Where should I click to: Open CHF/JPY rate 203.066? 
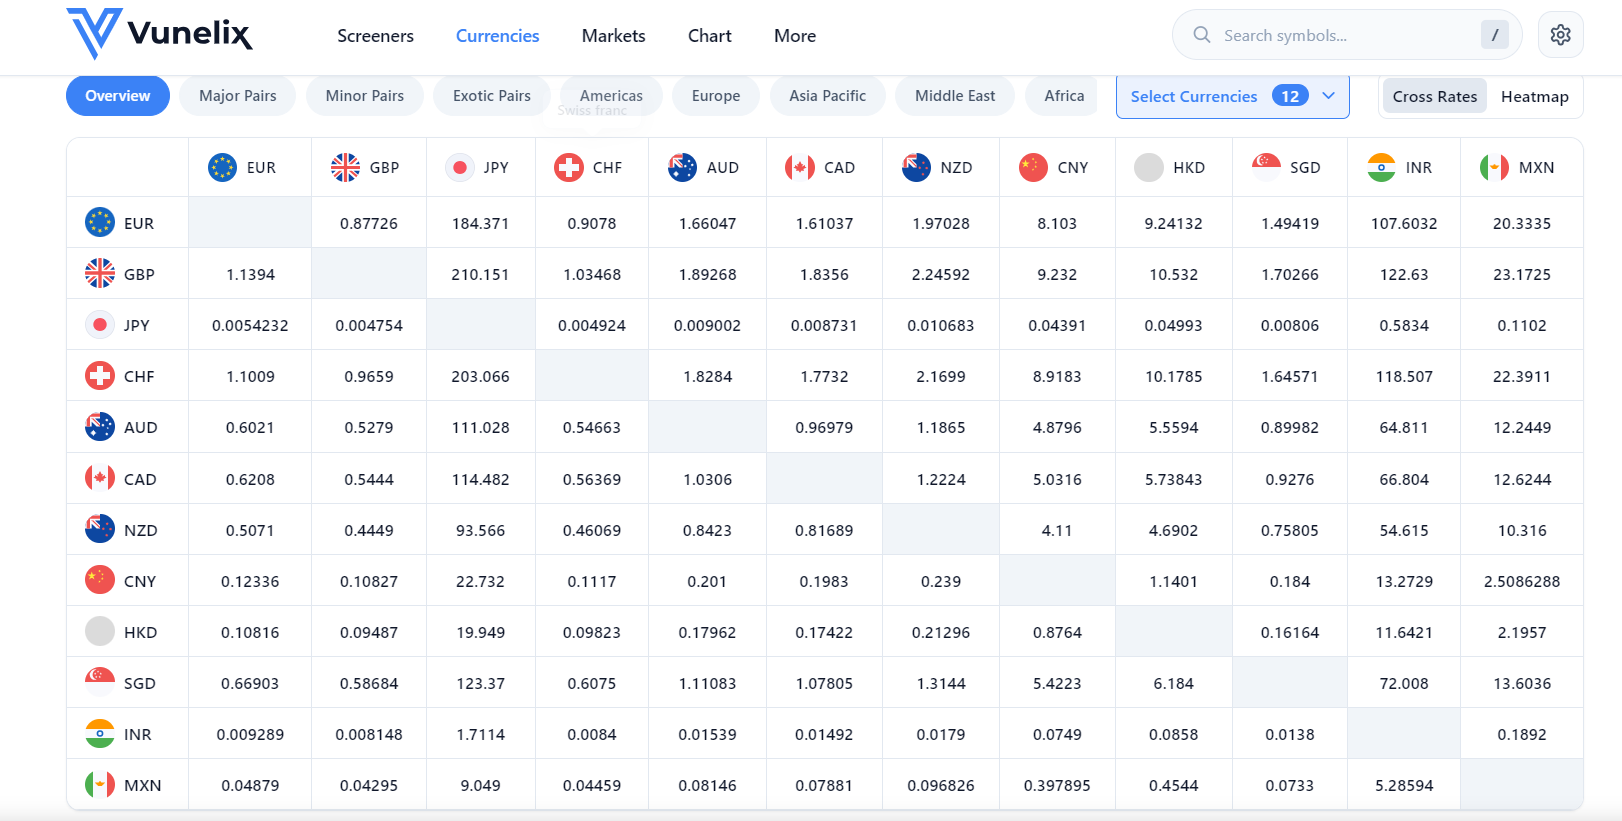pyautogui.click(x=480, y=376)
